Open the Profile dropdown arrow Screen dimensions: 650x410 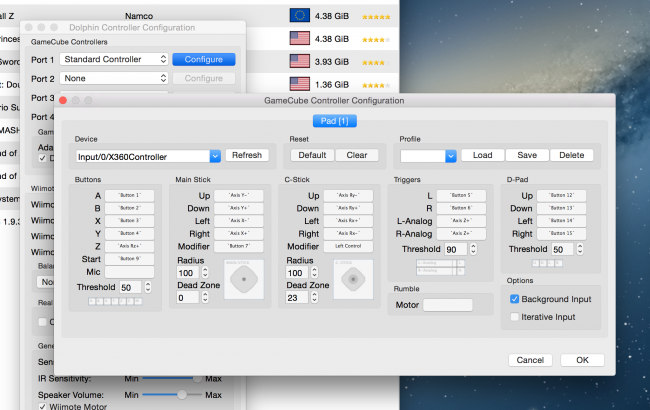point(451,156)
